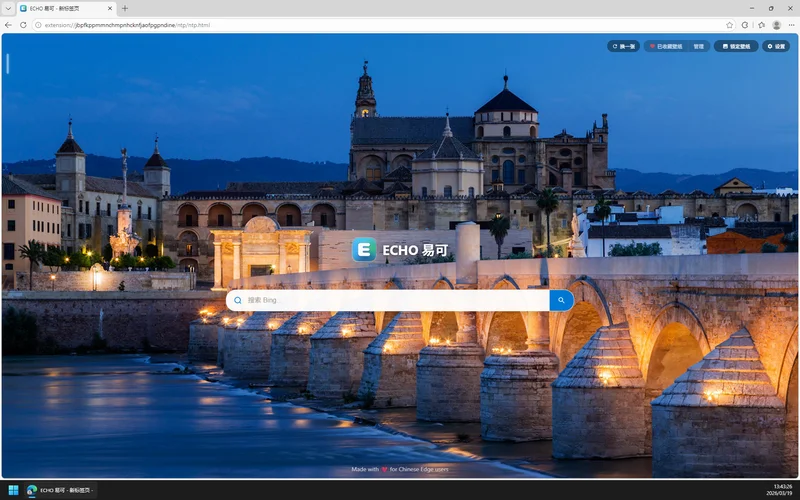This screenshot has width=800, height=500.
Task: Open the 管理 wallpaper manager
Action: click(x=698, y=46)
